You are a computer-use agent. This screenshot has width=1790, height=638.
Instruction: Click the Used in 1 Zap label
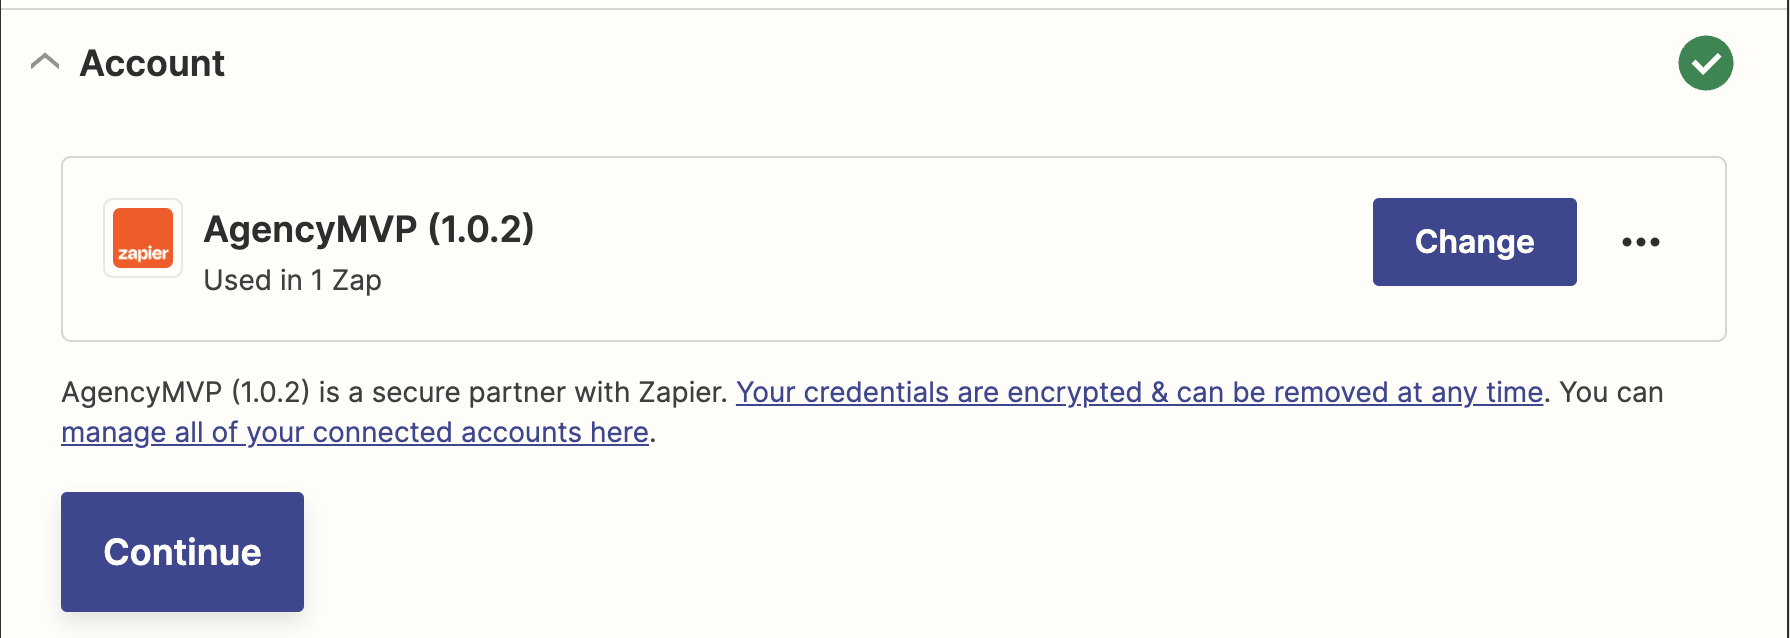point(292,280)
